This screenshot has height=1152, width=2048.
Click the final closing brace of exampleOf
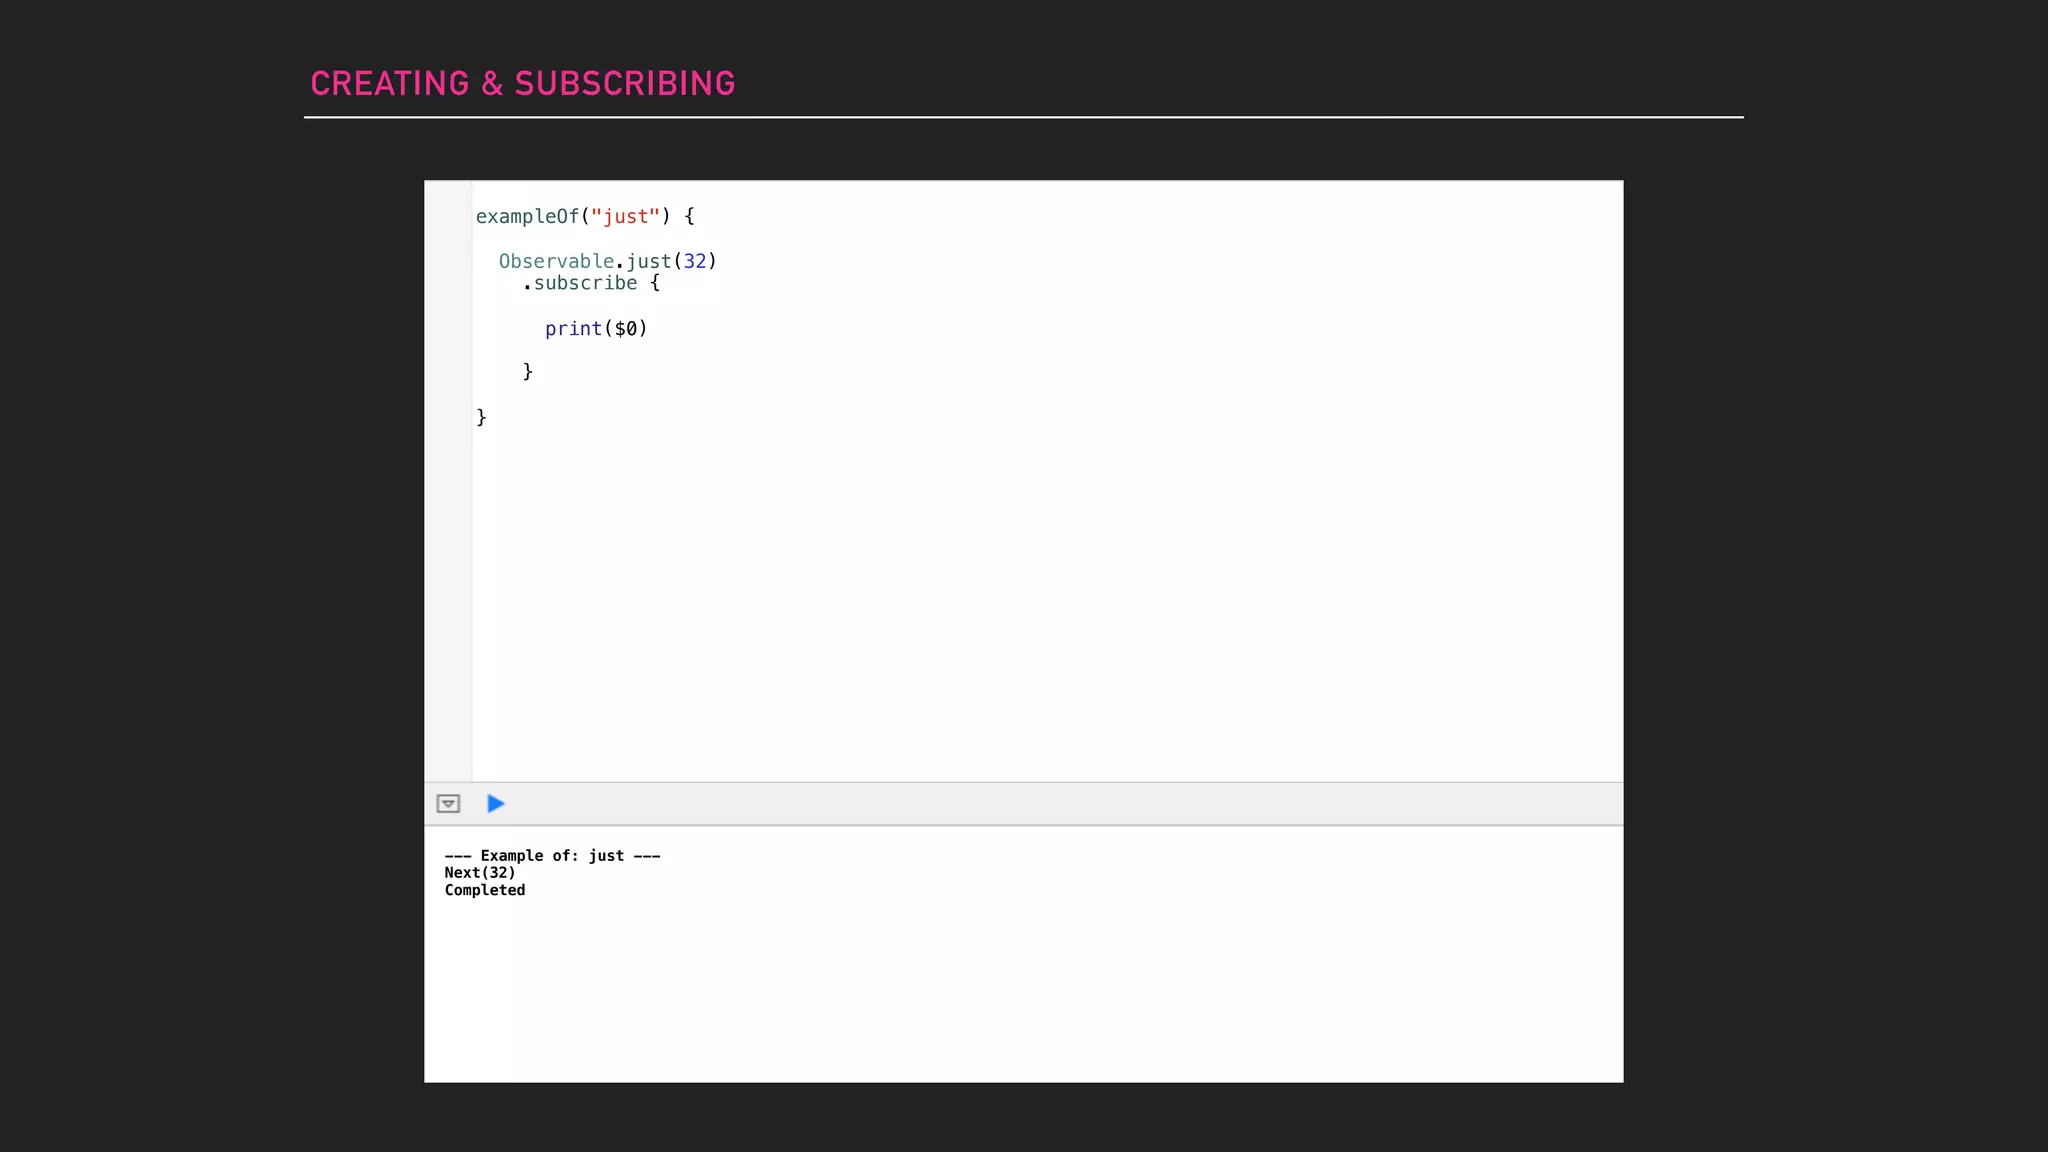(x=481, y=417)
